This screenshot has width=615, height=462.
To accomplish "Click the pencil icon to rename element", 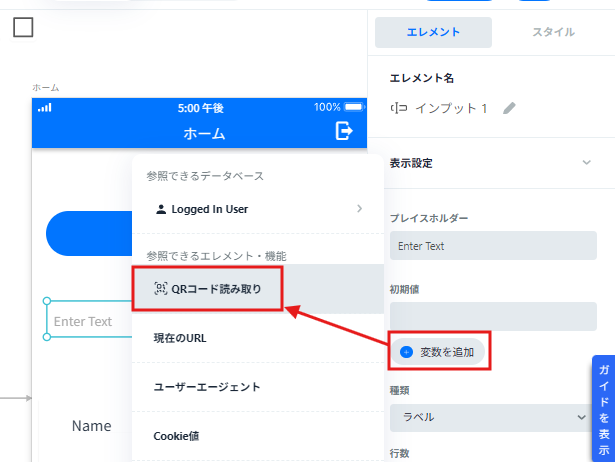I will (x=510, y=108).
